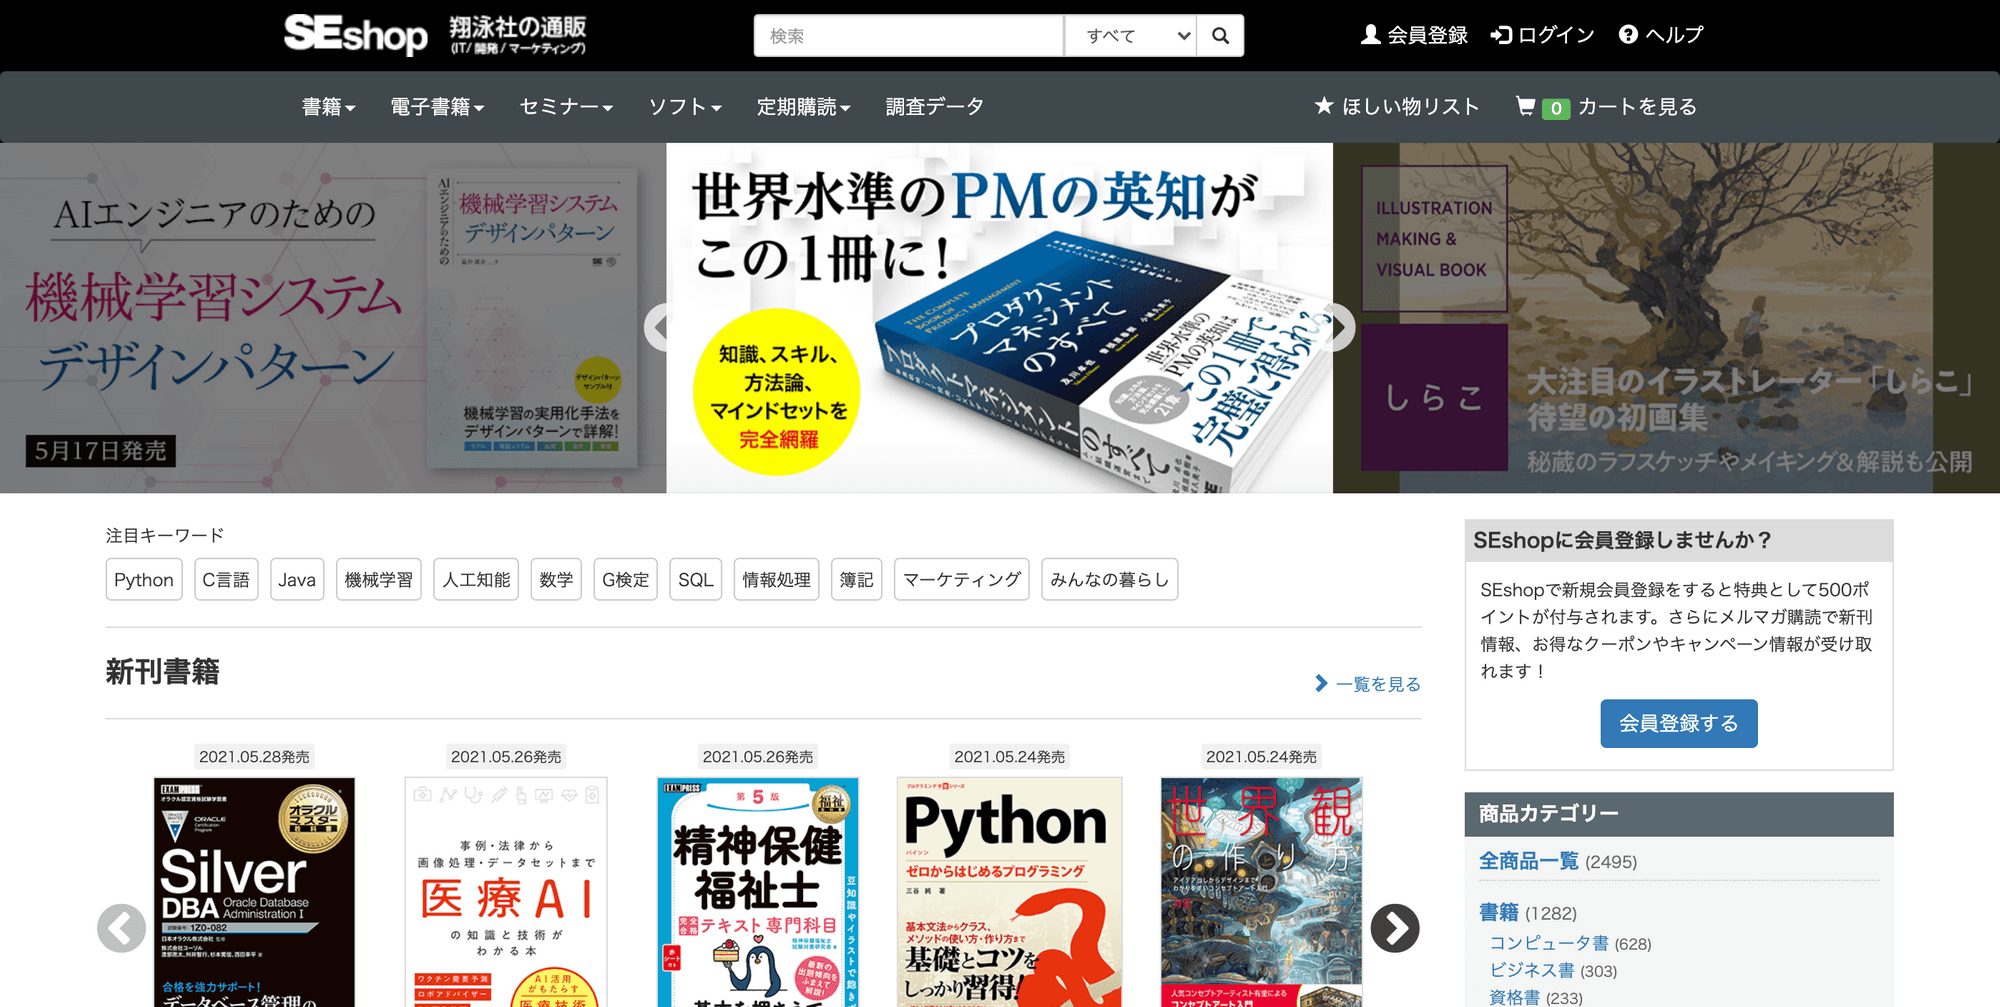
Task: Open the shopping cart icon
Action: [x=1525, y=106]
